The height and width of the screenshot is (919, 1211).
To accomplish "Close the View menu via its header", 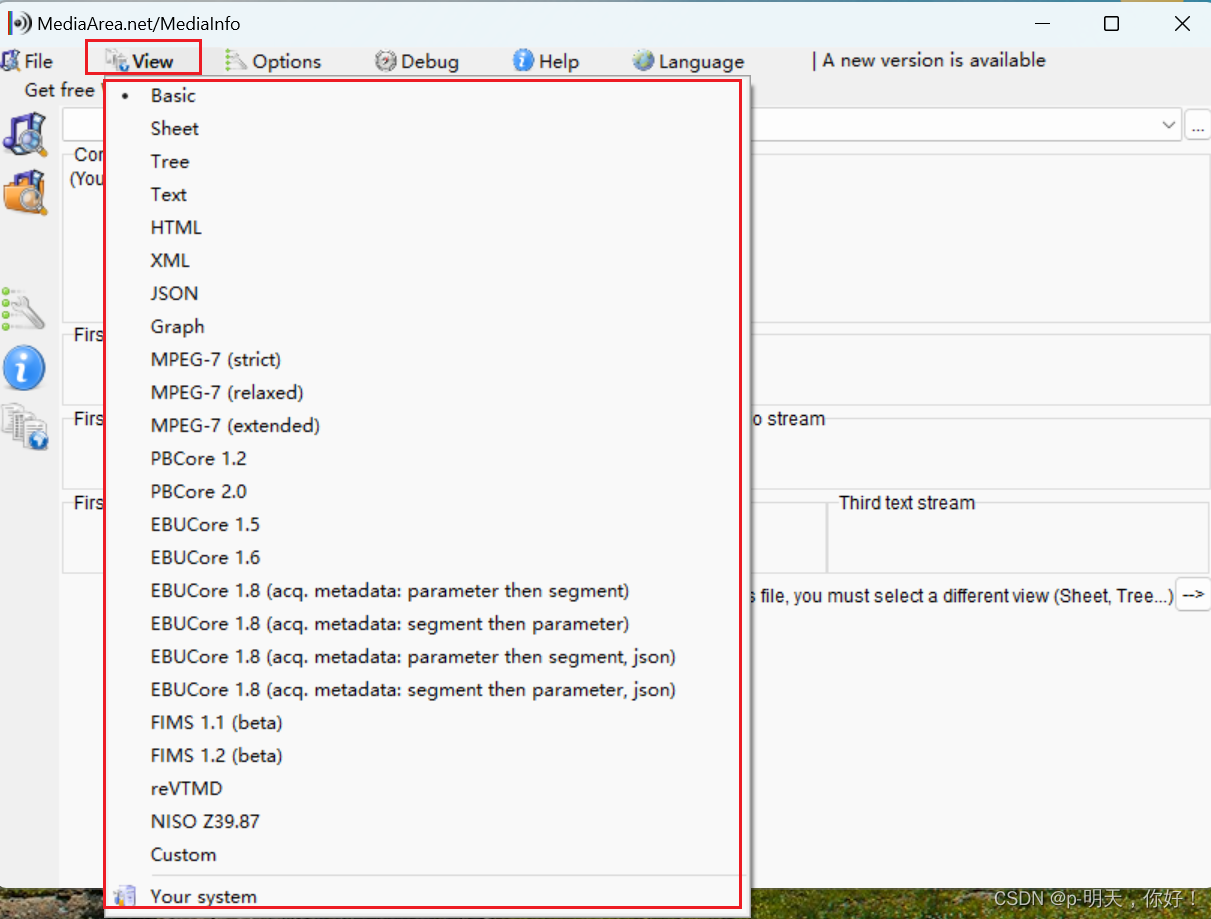I will coord(143,61).
